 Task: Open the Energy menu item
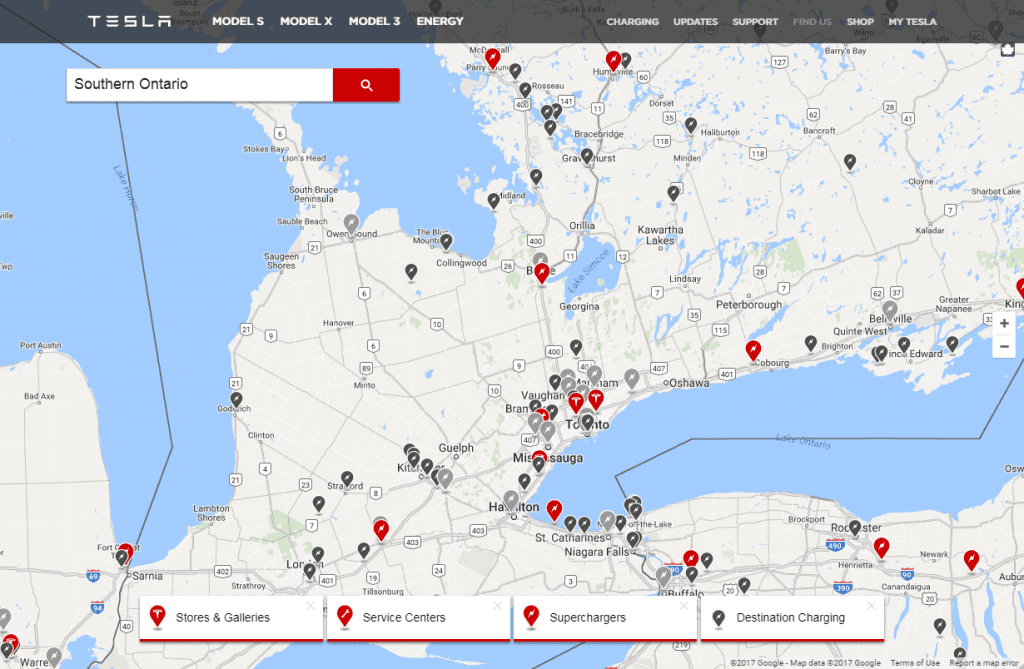click(x=440, y=22)
